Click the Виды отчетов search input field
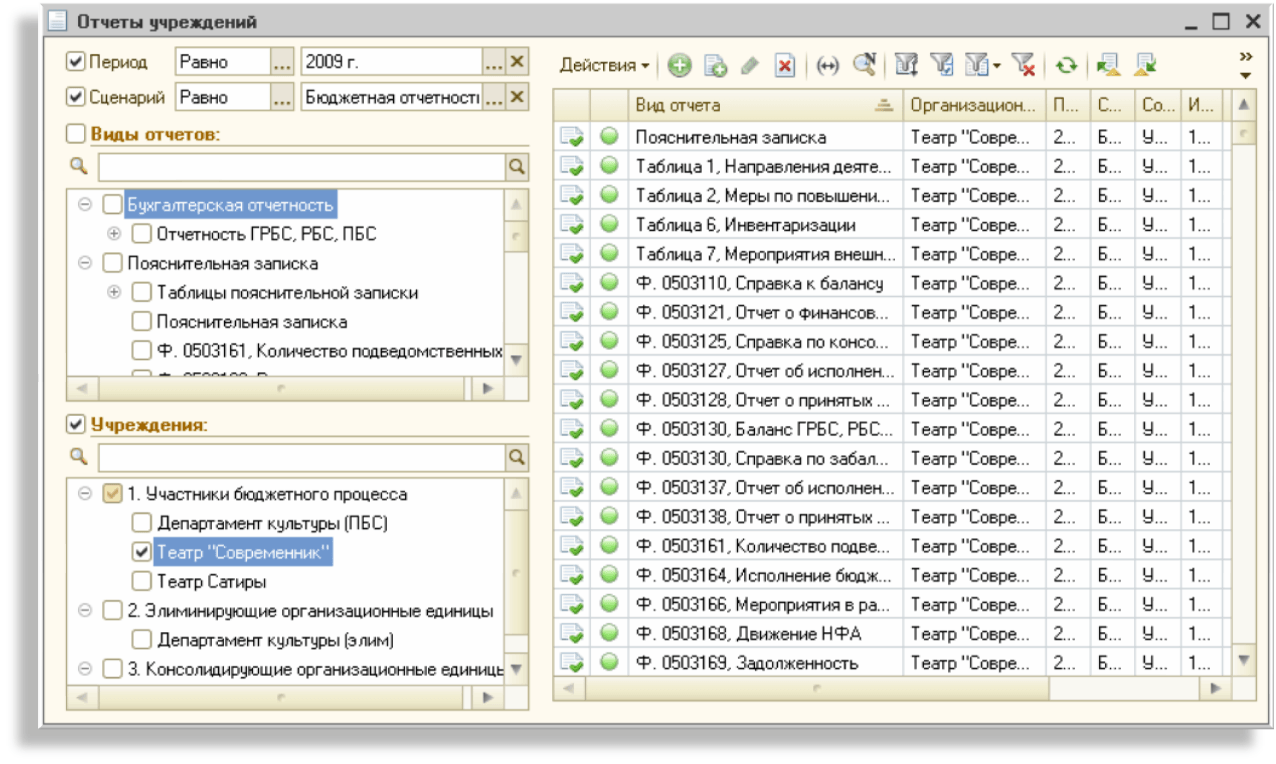 click(x=301, y=167)
